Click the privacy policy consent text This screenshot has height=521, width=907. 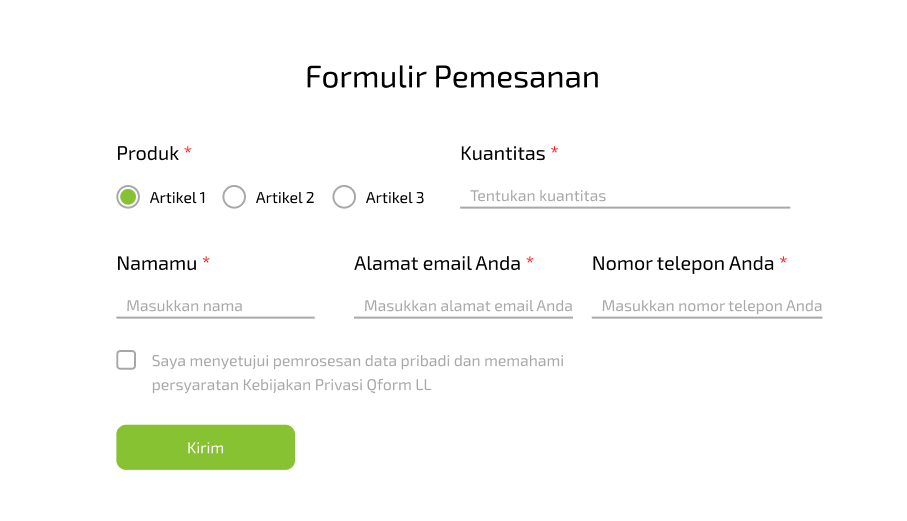[x=358, y=372]
